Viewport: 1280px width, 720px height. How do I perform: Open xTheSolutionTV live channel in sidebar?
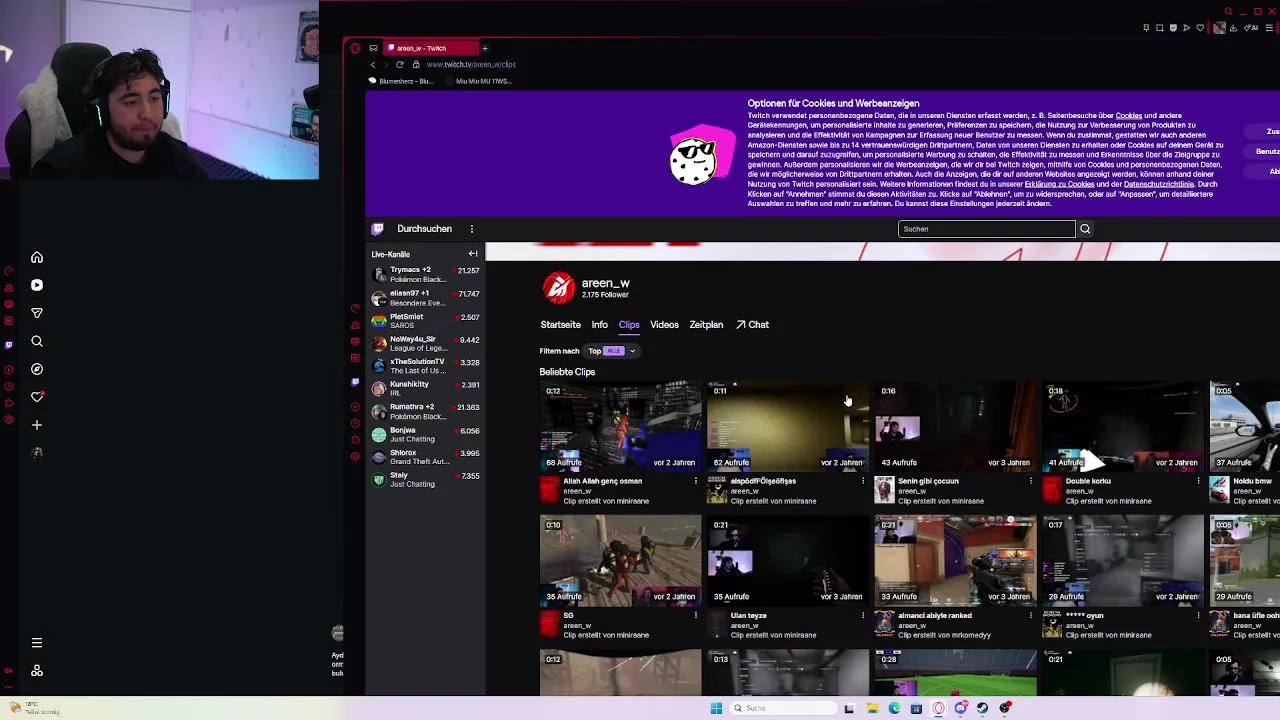pos(425,366)
